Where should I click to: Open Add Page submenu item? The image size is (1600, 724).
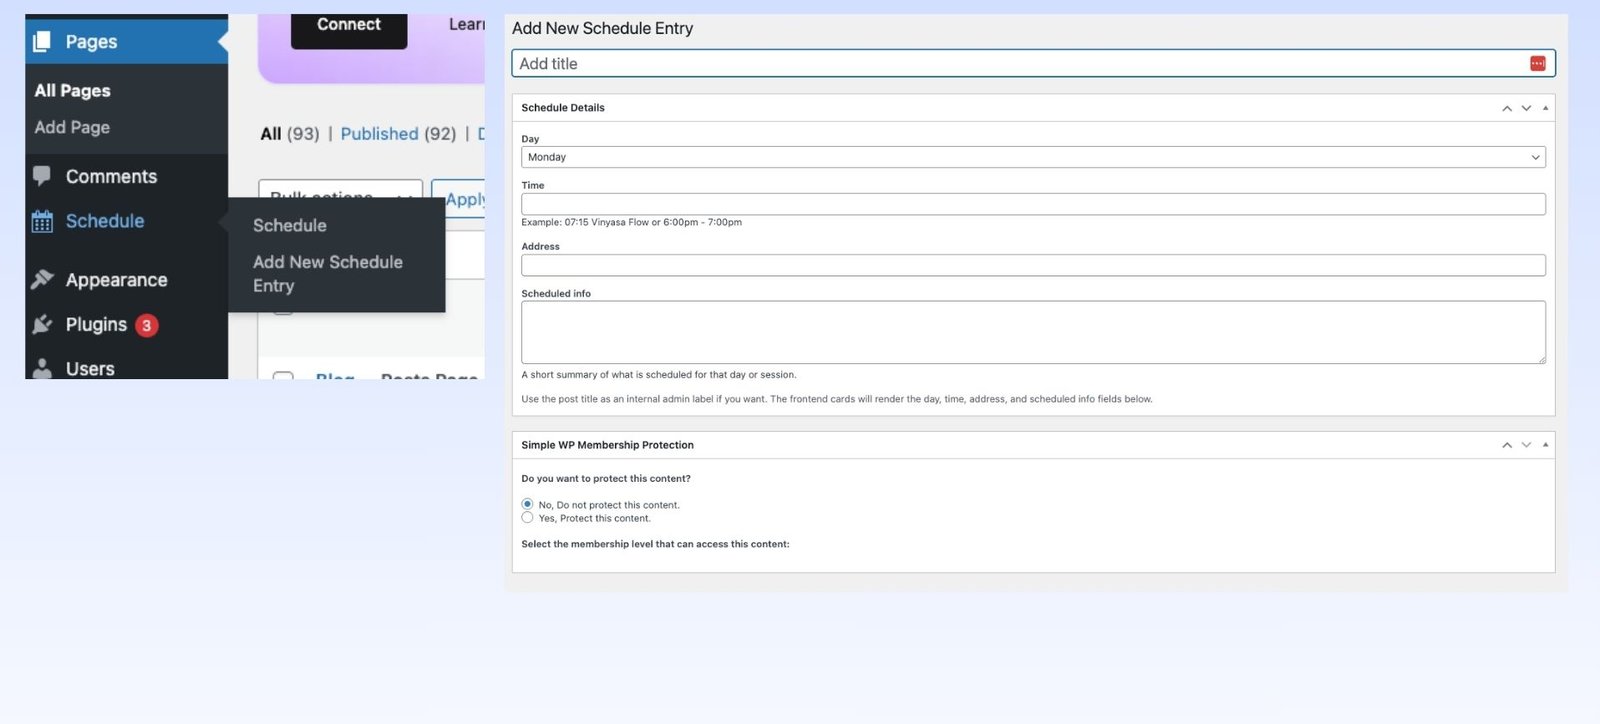click(x=72, y=127)
